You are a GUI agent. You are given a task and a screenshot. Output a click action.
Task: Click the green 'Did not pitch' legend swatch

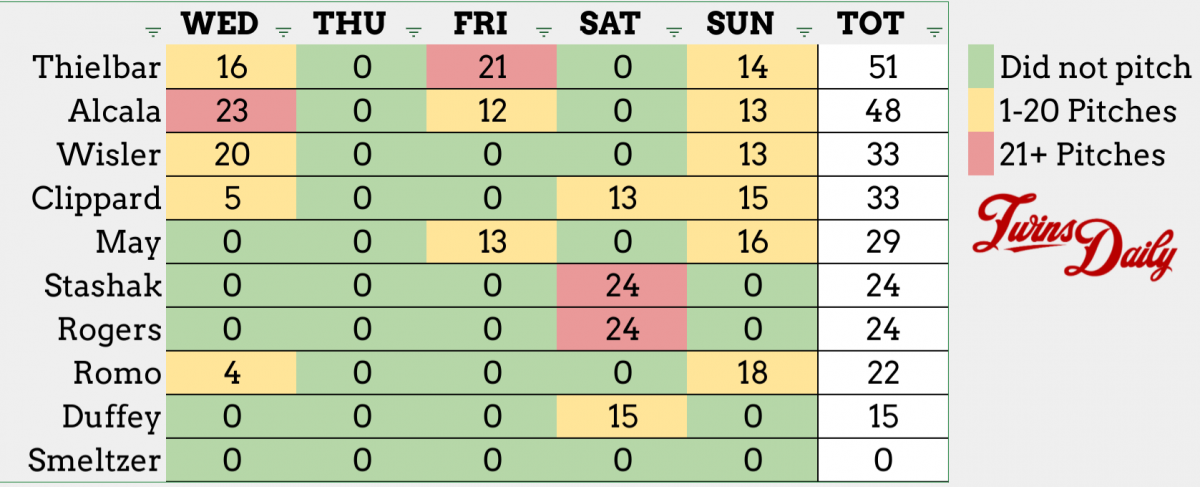(980, 68)
